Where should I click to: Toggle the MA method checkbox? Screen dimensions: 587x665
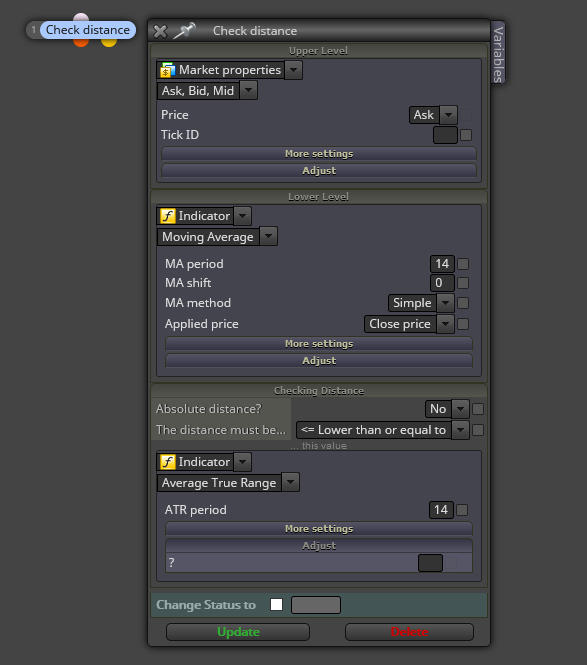(x=463, y=303)
